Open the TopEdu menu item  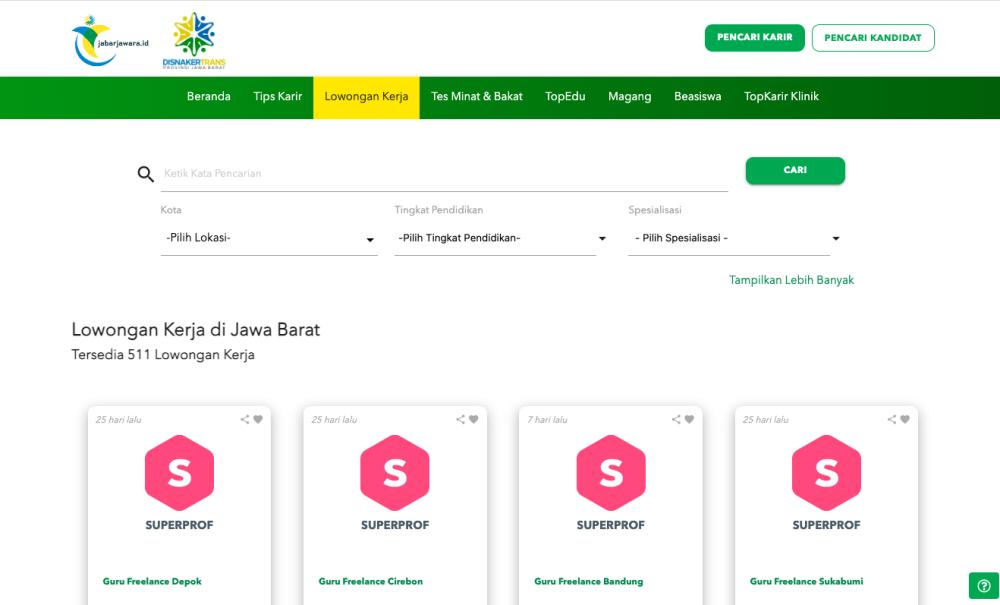[x=565, y=97]
